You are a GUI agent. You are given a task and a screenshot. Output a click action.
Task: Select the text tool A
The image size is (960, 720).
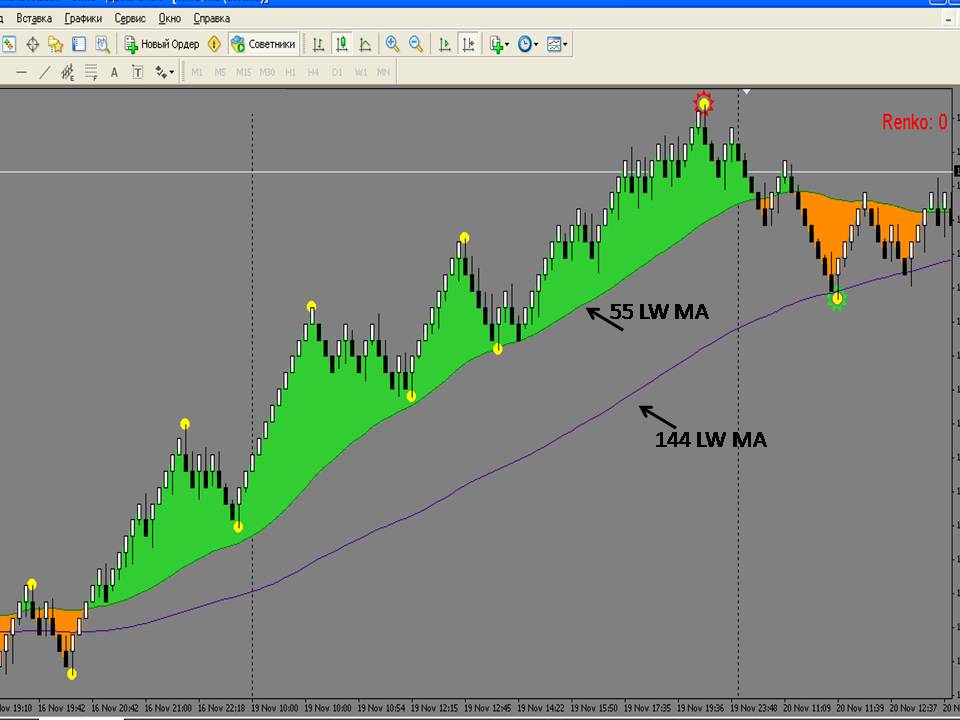(114, 72)
